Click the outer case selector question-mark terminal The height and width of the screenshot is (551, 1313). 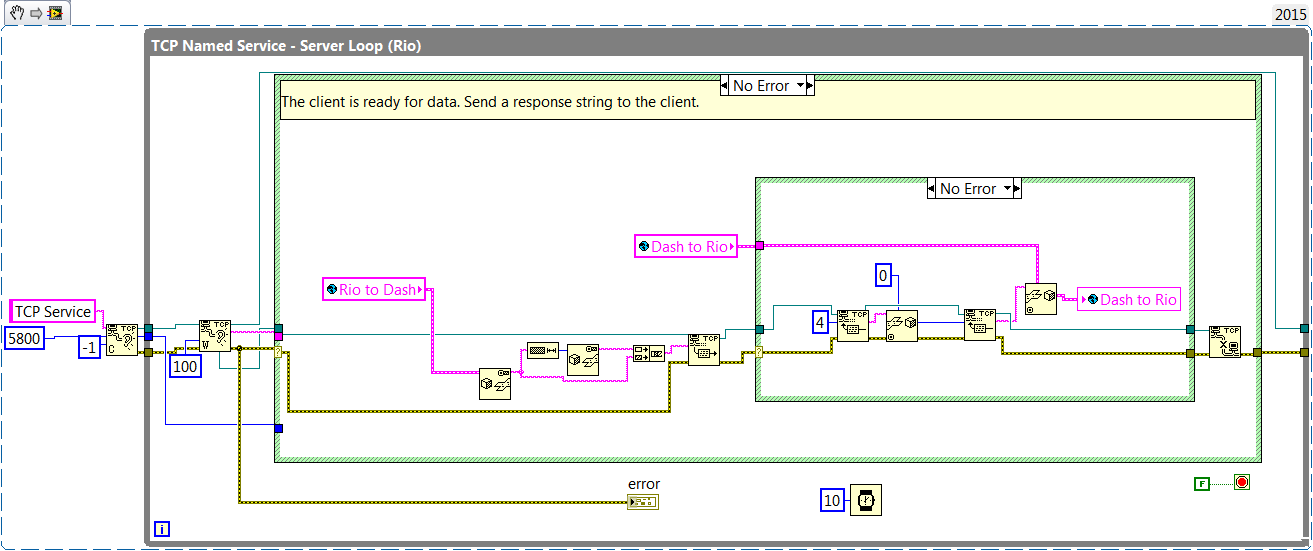pyautogui.click(x=279, y=351)
